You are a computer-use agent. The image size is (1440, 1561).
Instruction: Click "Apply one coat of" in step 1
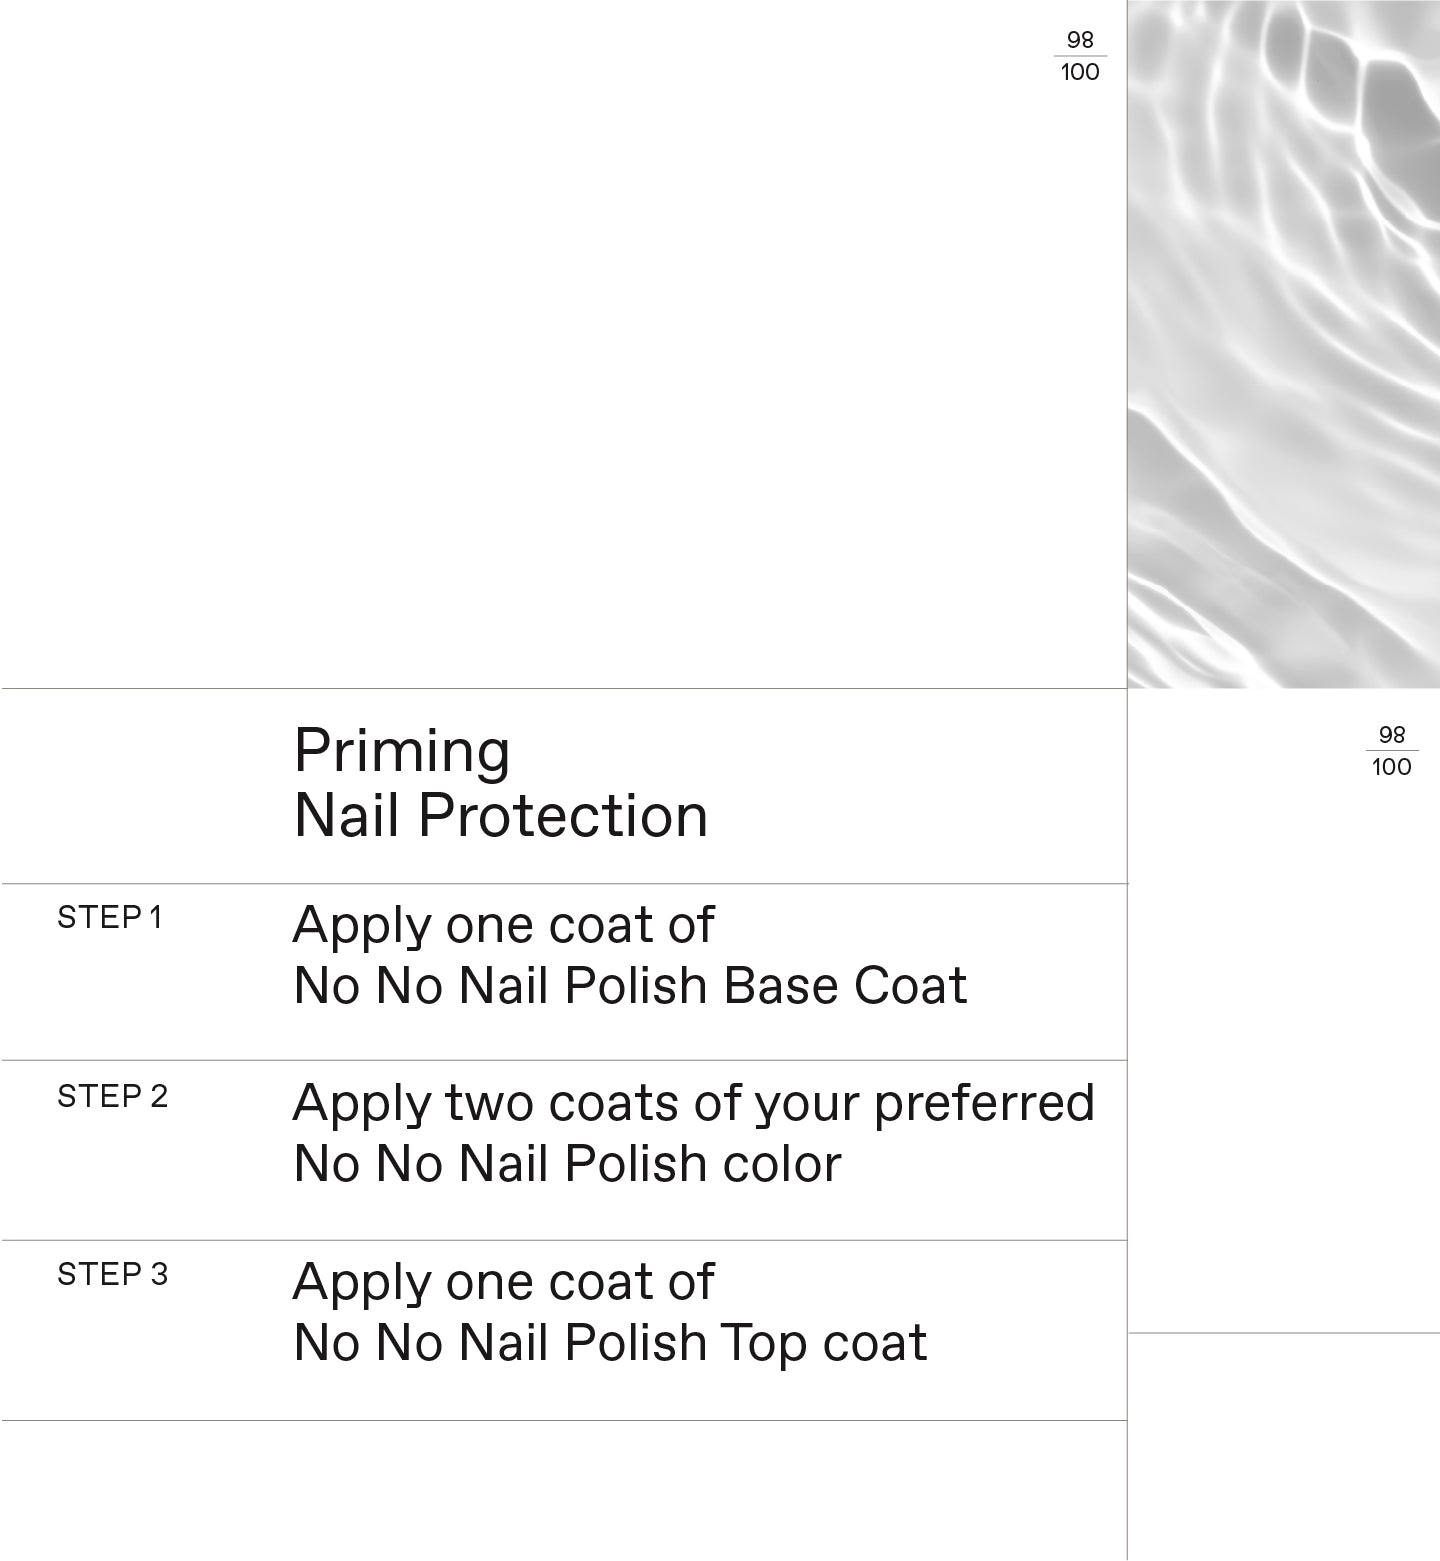tap(503, 926)
